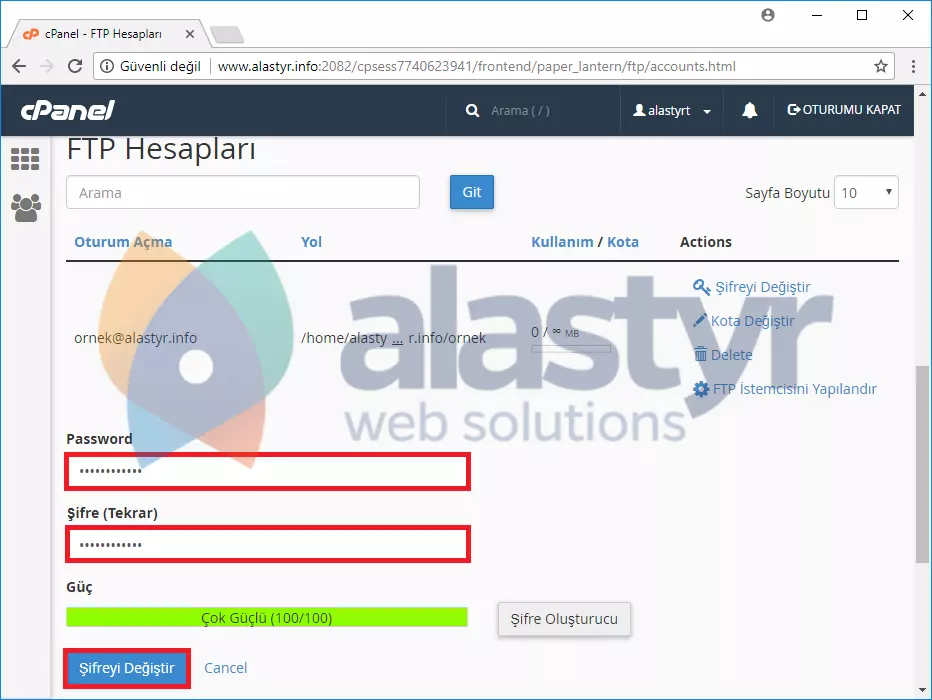The width and height of the screenshot is (932, 700).
Task: Open User Manager icon in sidebar
Action: click(25, 207)
